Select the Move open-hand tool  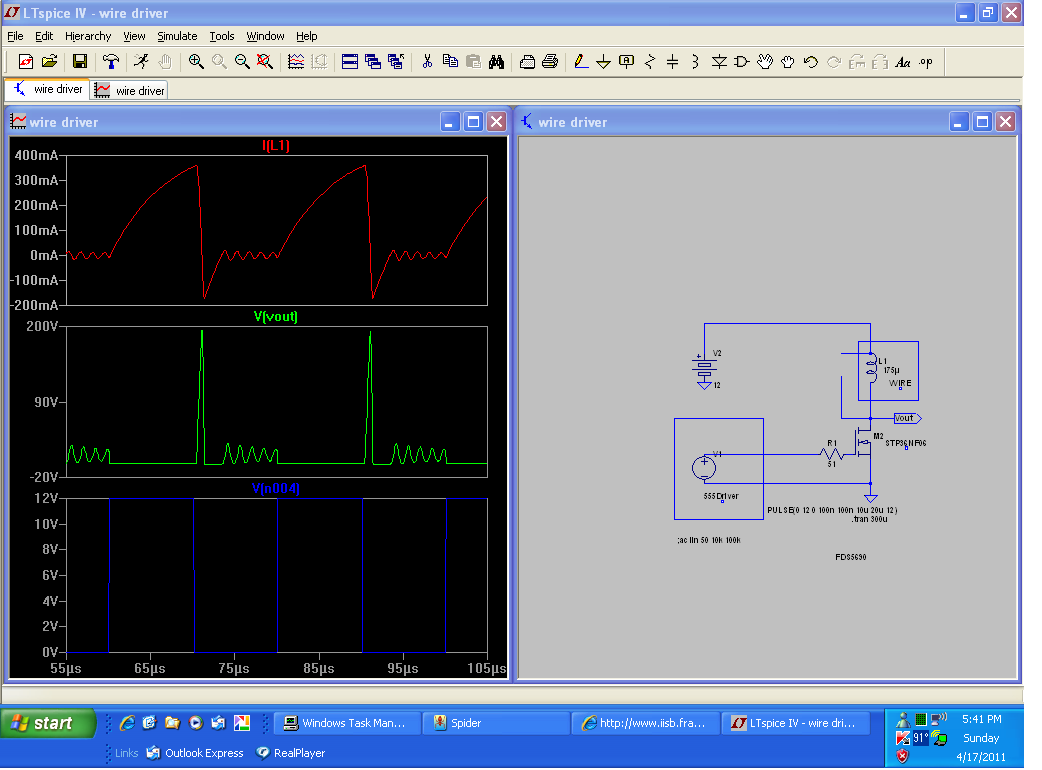(x=765, y=62)
